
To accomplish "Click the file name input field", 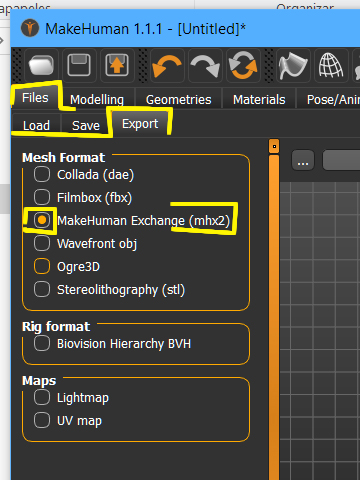I will click(x=341, y=160).
